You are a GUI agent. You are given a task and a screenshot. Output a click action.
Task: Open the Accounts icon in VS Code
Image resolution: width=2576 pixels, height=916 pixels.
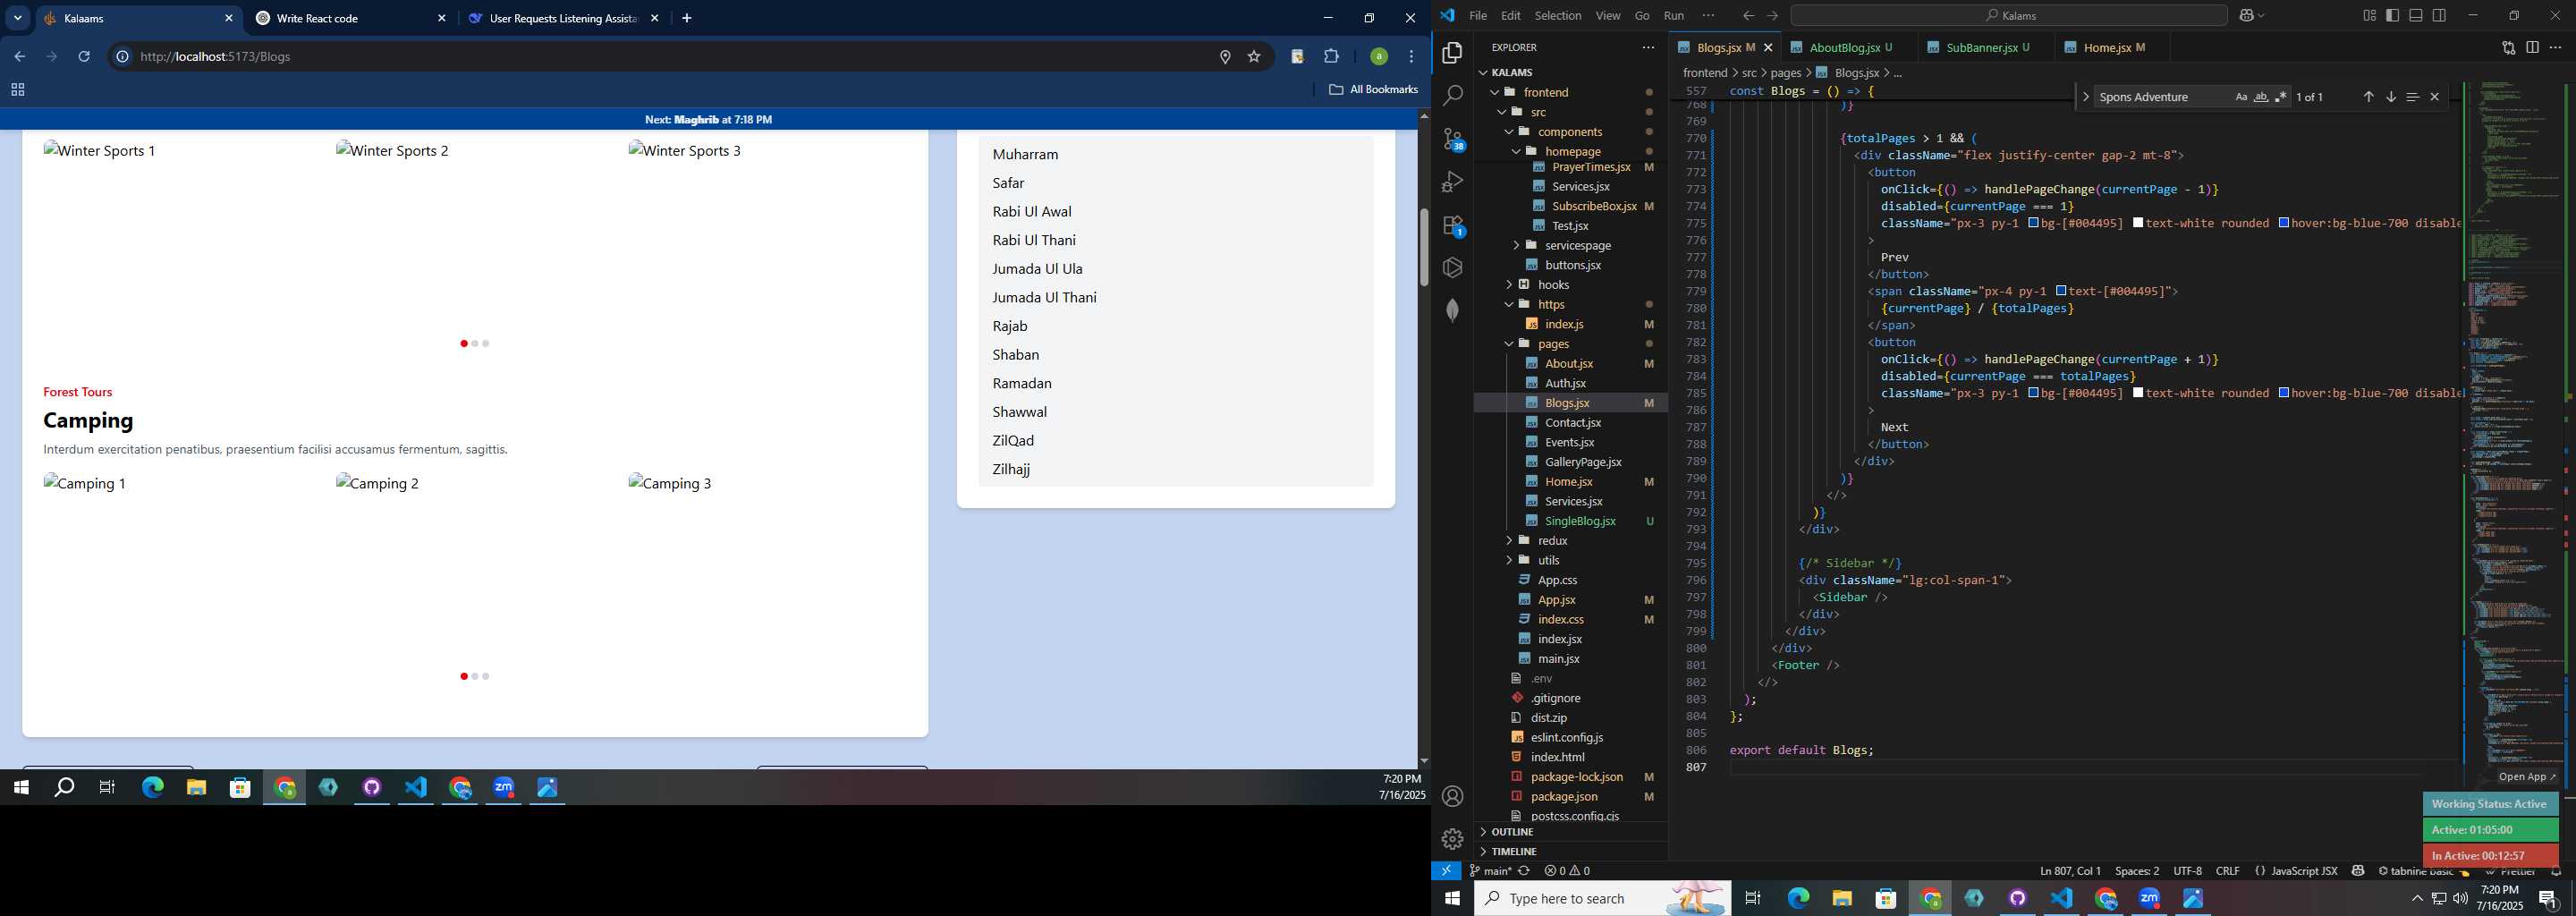(1453, 796)
